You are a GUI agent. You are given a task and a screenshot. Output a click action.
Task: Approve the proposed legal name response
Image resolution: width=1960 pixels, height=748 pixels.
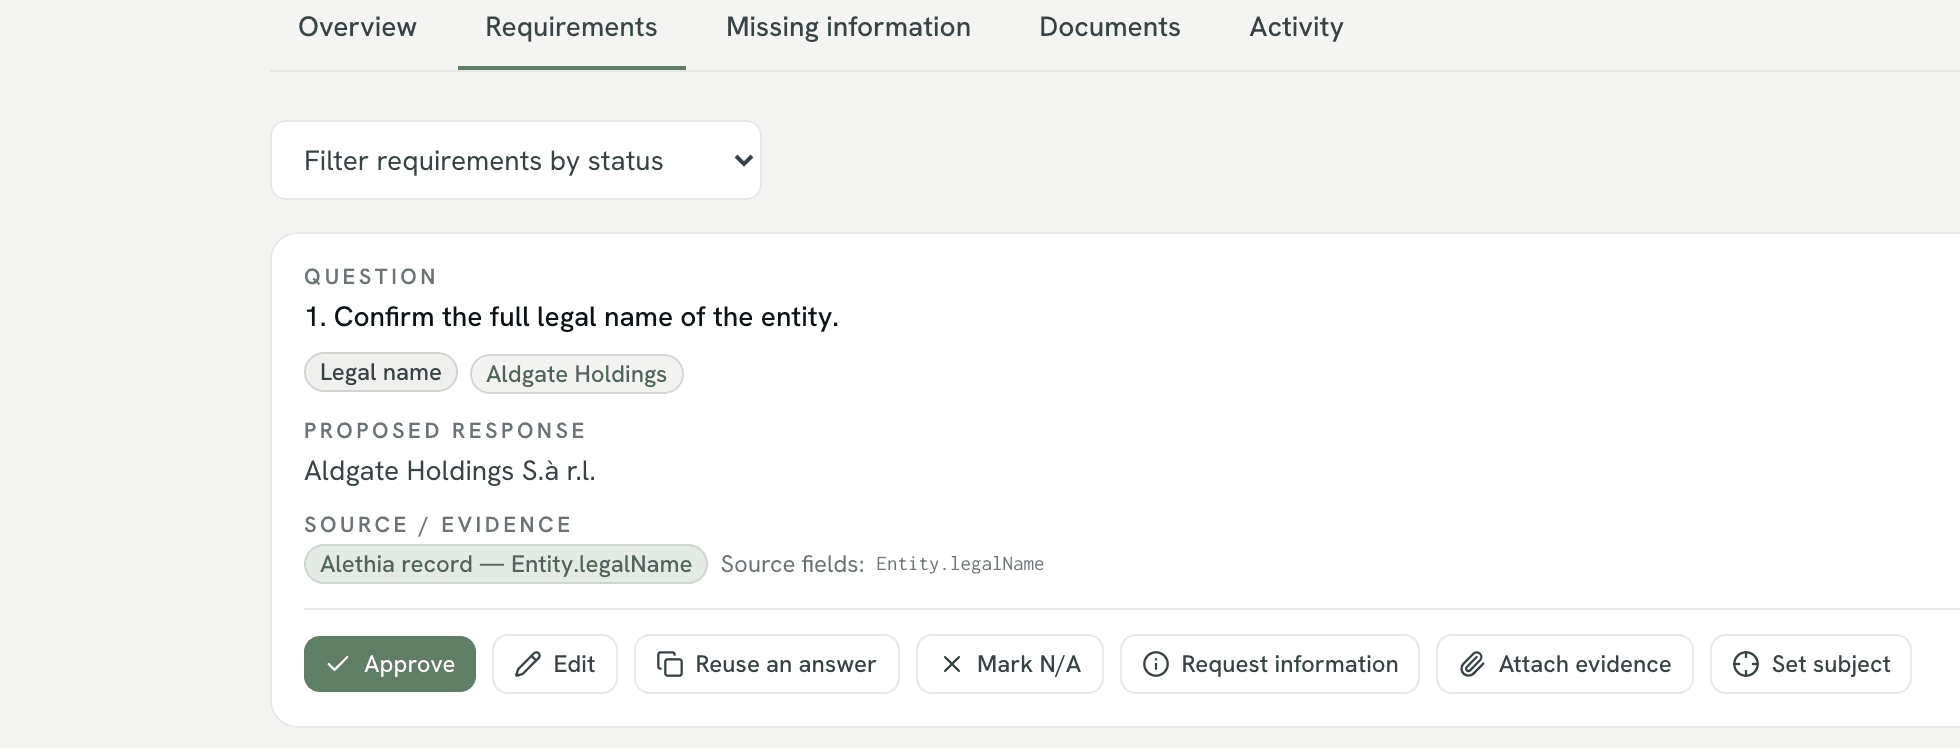point(390,664)
